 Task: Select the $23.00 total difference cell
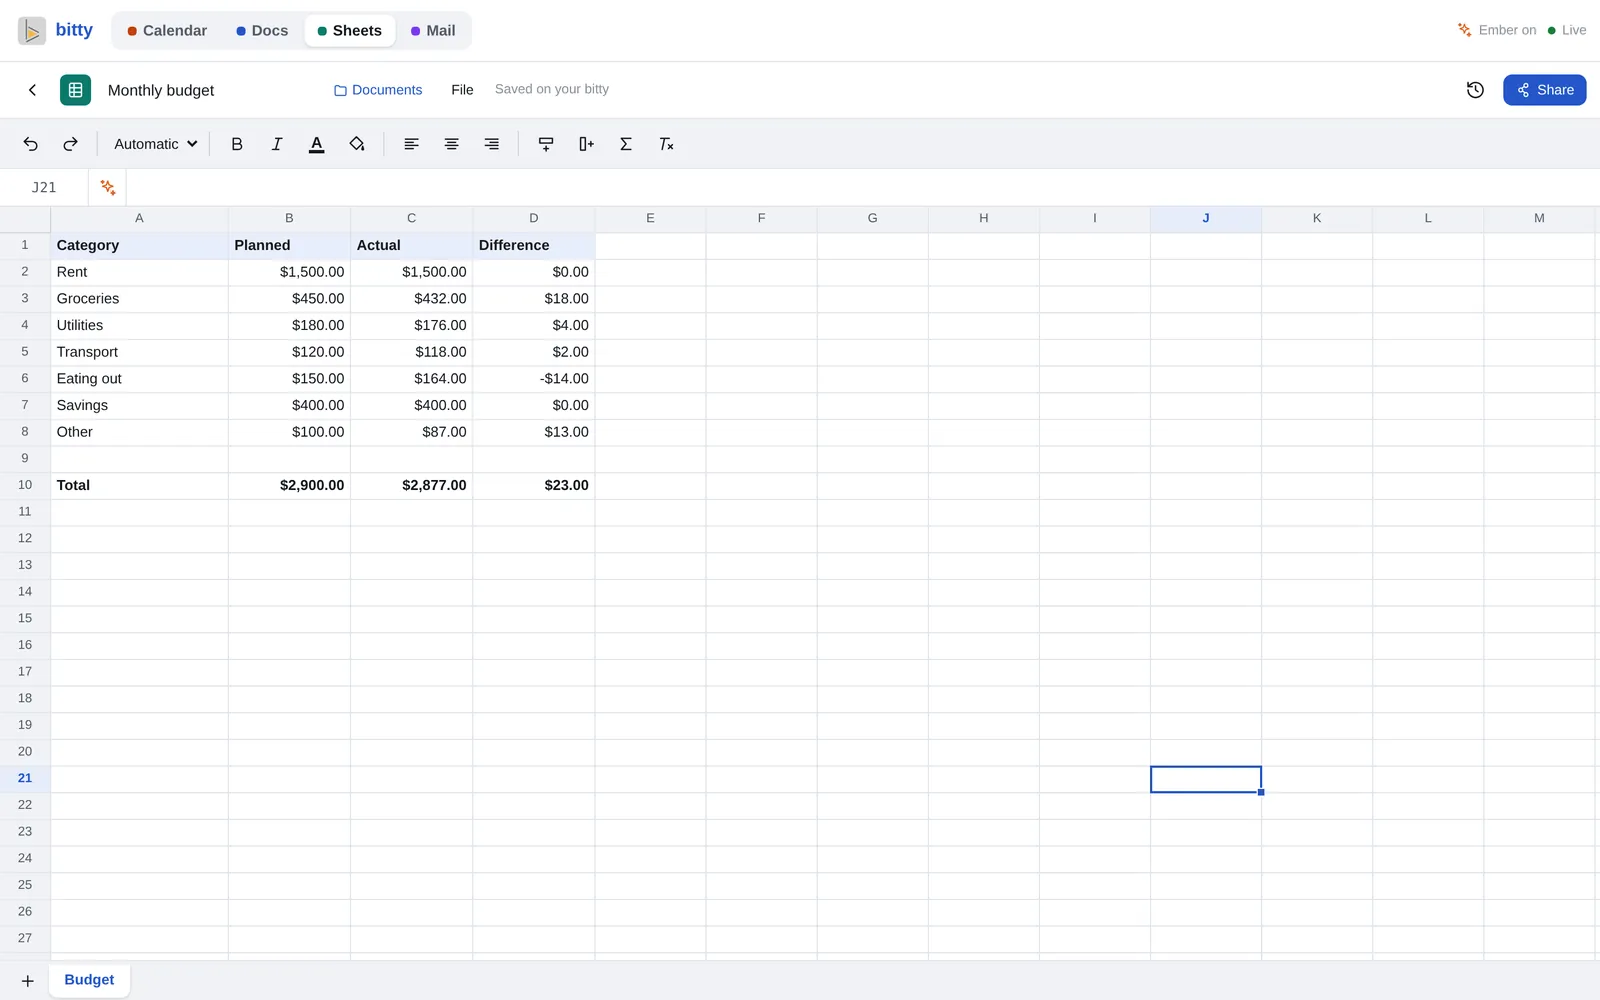coord(533,485)
